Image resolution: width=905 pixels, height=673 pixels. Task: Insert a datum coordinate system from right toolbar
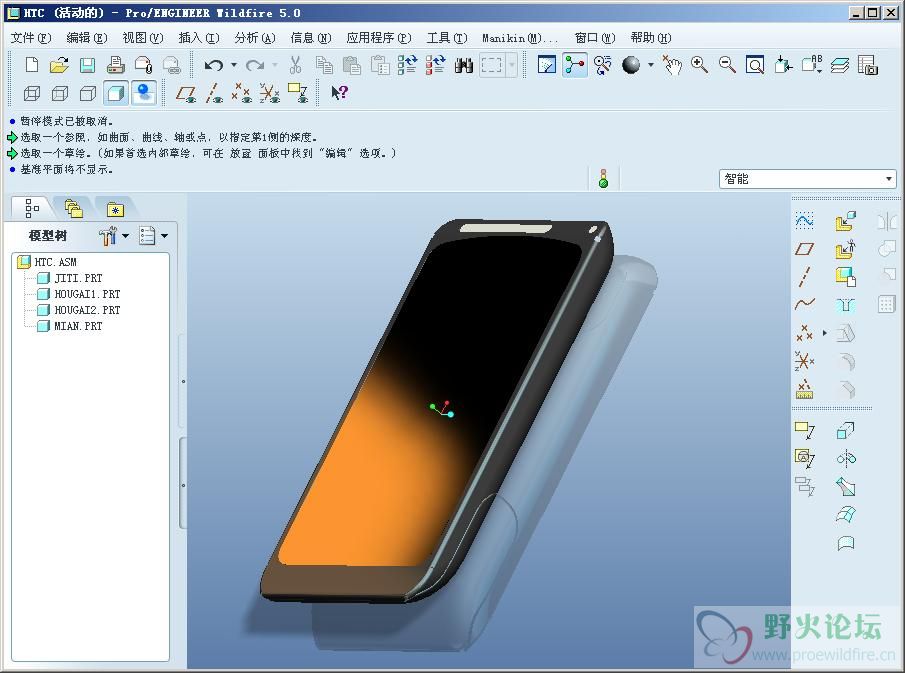tap(805, 361)
